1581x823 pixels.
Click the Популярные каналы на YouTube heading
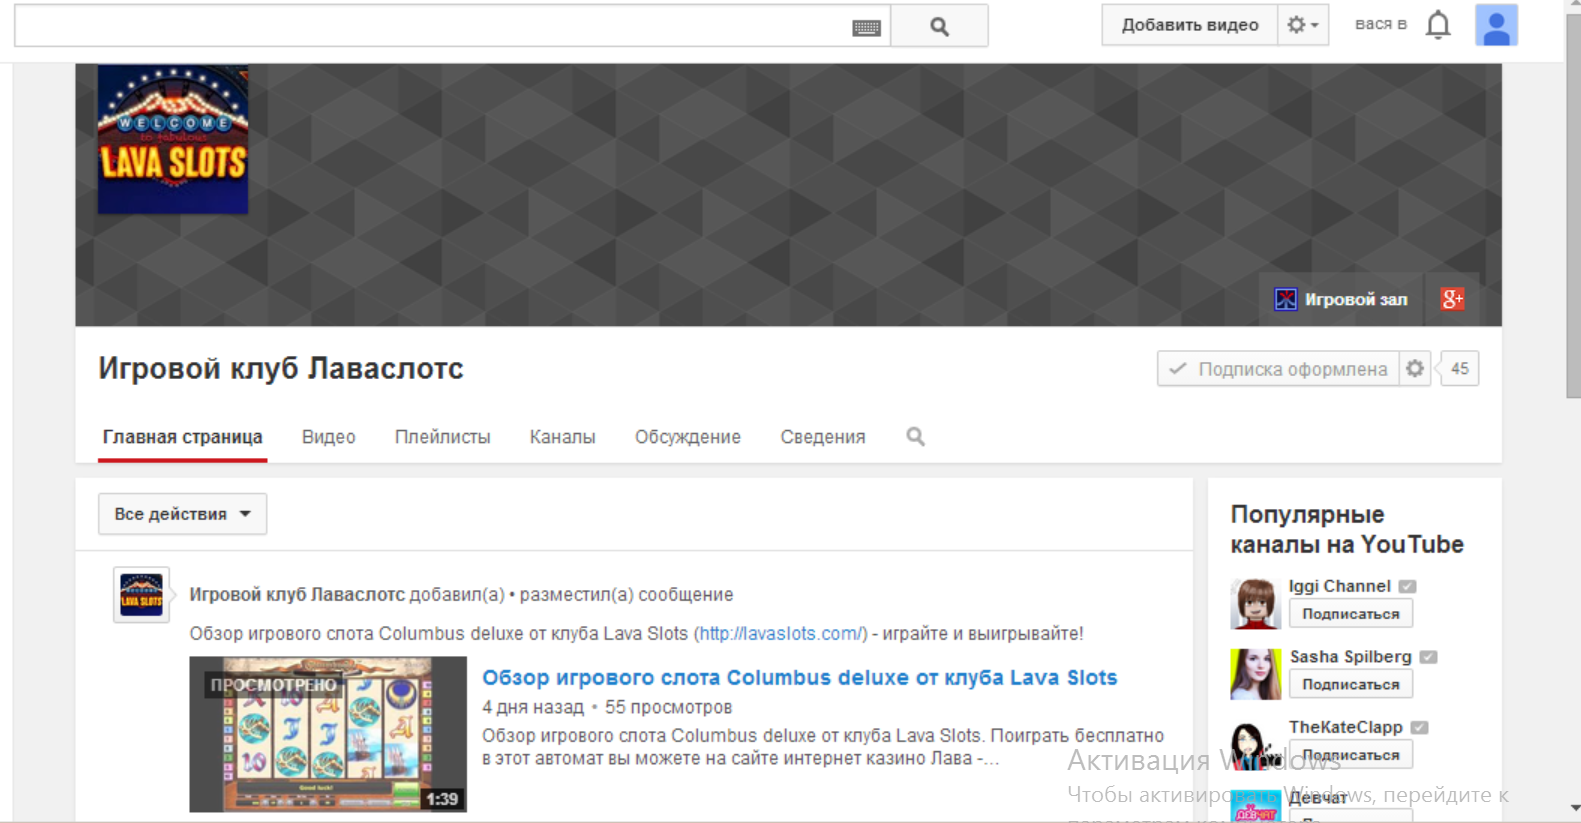[1346, 529]
